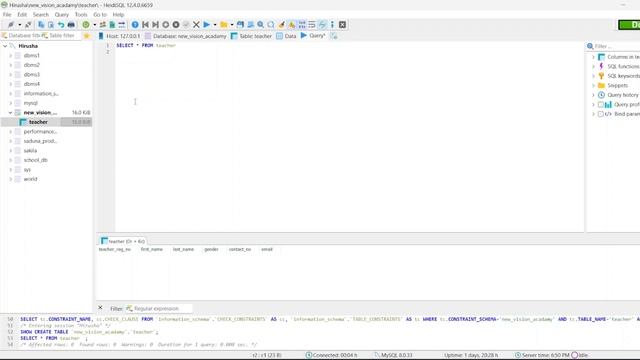Click the teacher_reg_no column header
640x360 pixels.
click(x=115, y=249)
